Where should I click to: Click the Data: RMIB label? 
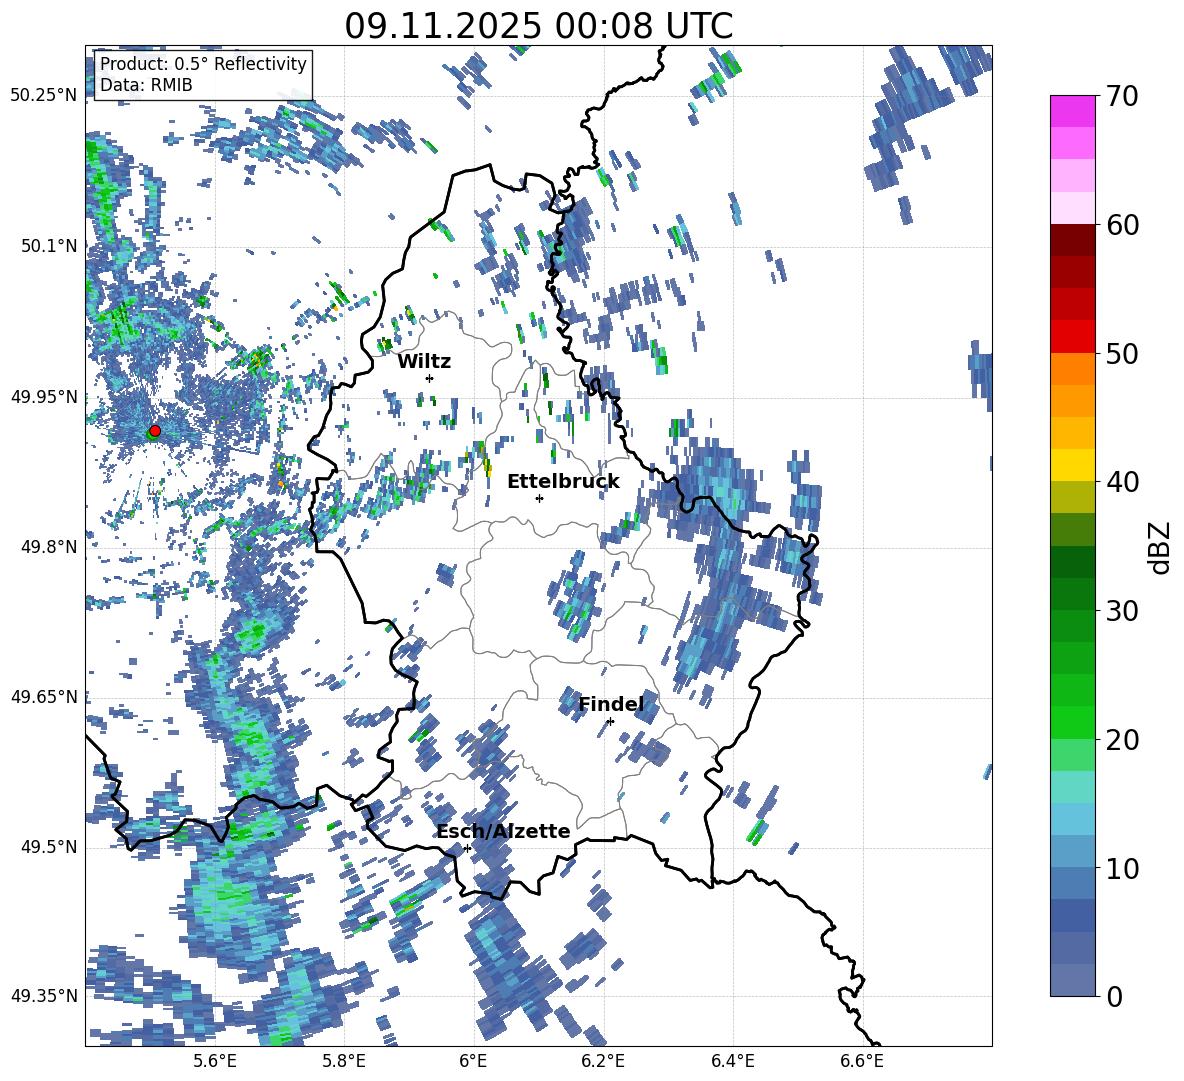click(x=146, y=85)
